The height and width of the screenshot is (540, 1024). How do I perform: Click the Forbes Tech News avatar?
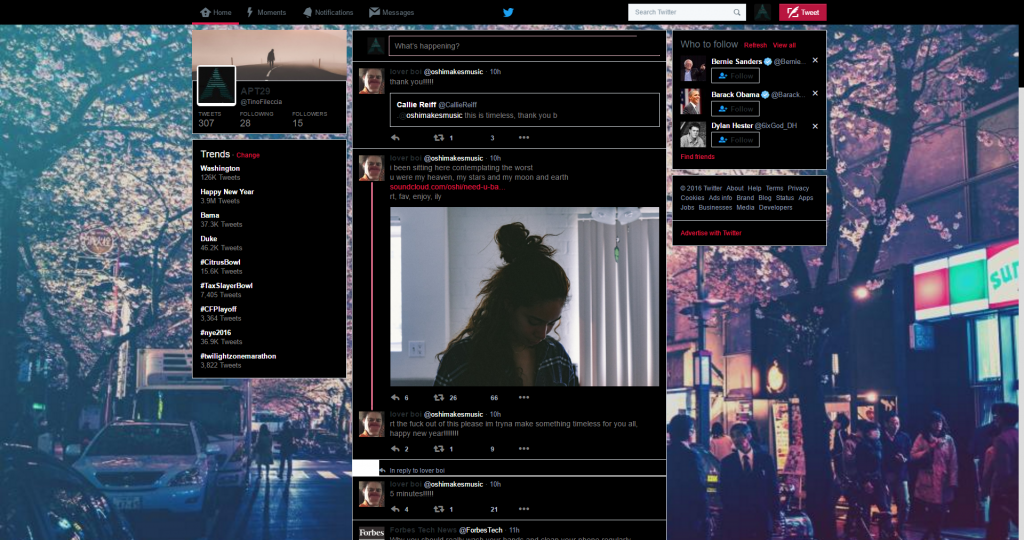pos(372,533)
